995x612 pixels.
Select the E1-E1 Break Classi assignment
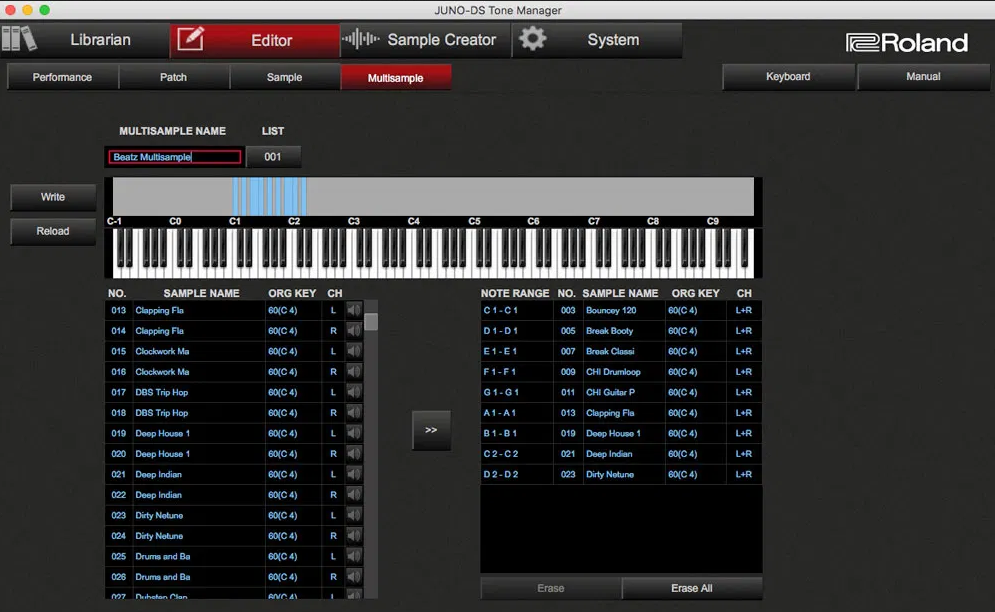pos(621,351)
